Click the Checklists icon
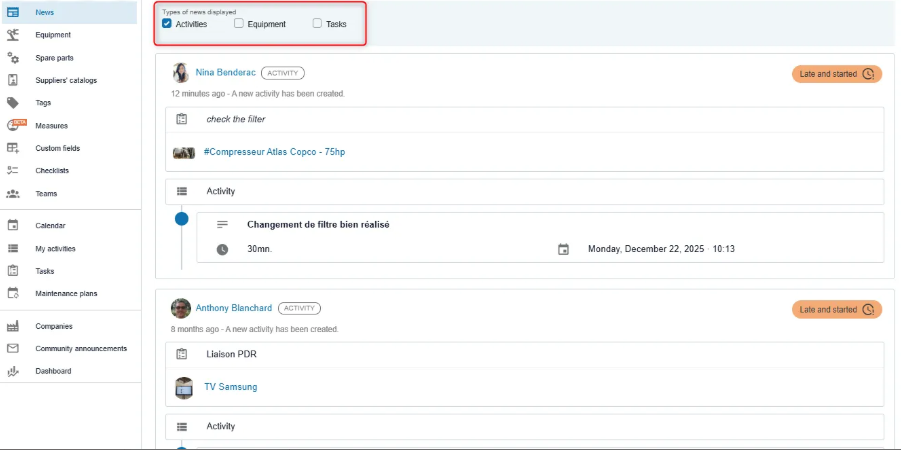The height and width of the screenshot is (450, 901). pos(13,170)
